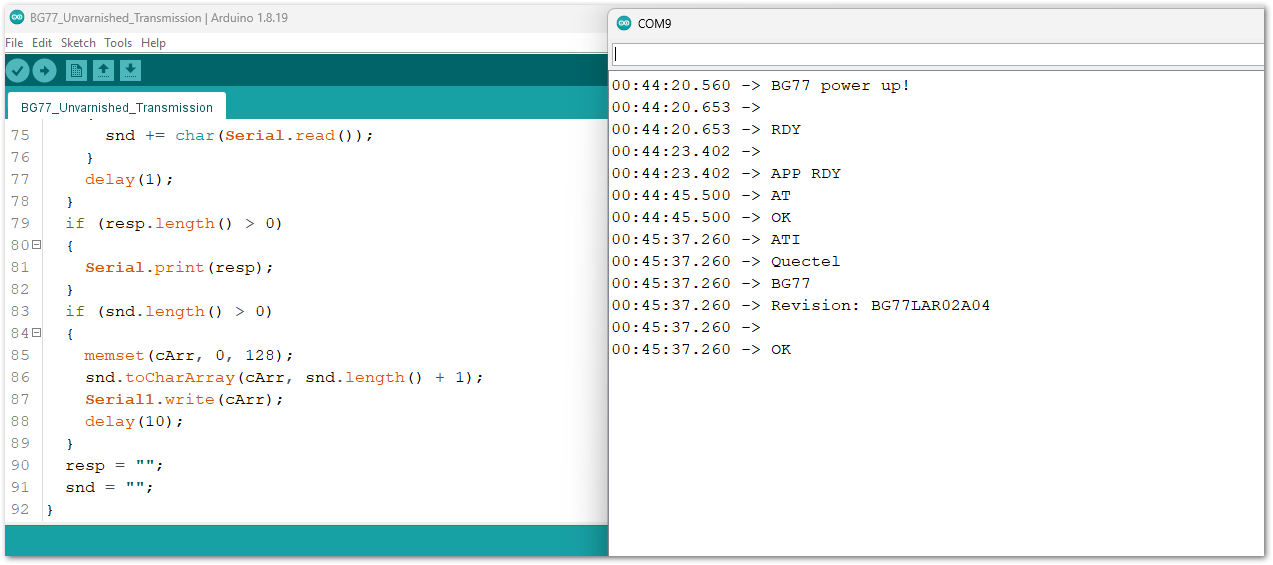Open the File menu
Image resolution: width=1273 pixels, height=565 pixels.
coord(14,43)
